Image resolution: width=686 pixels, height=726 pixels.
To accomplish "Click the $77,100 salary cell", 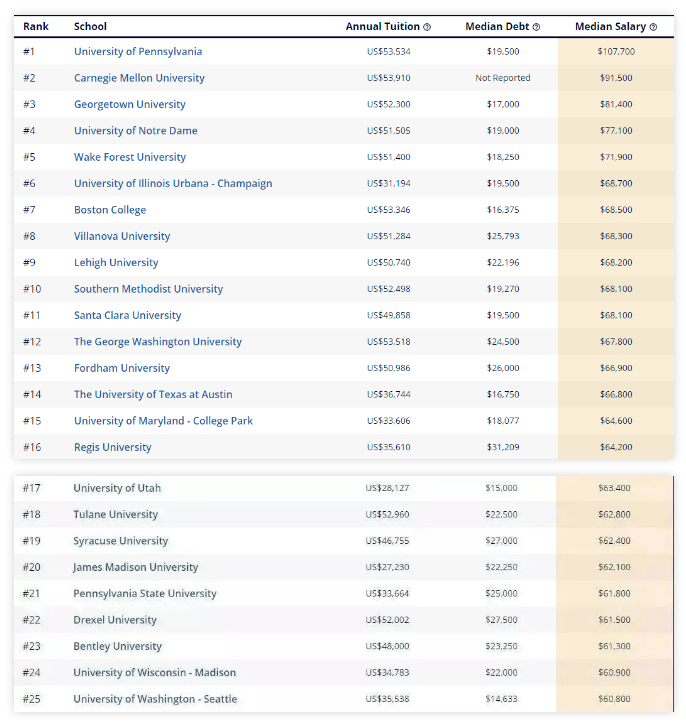I will [x=616, y=131].
